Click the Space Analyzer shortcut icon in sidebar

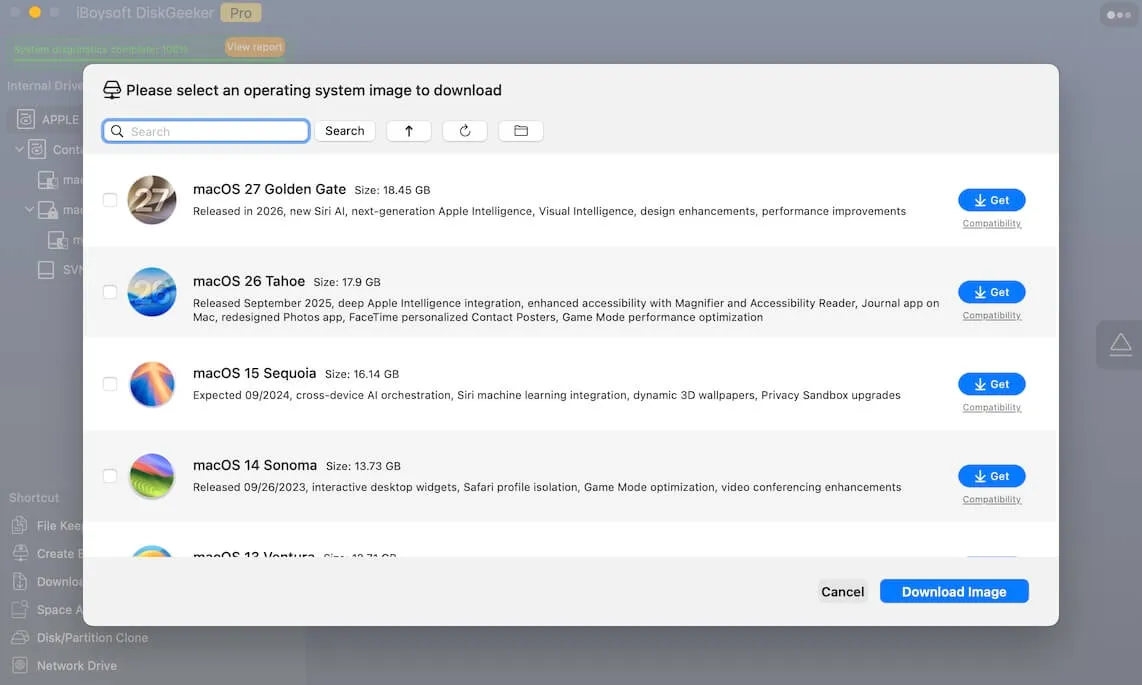[x=20, y=610]
